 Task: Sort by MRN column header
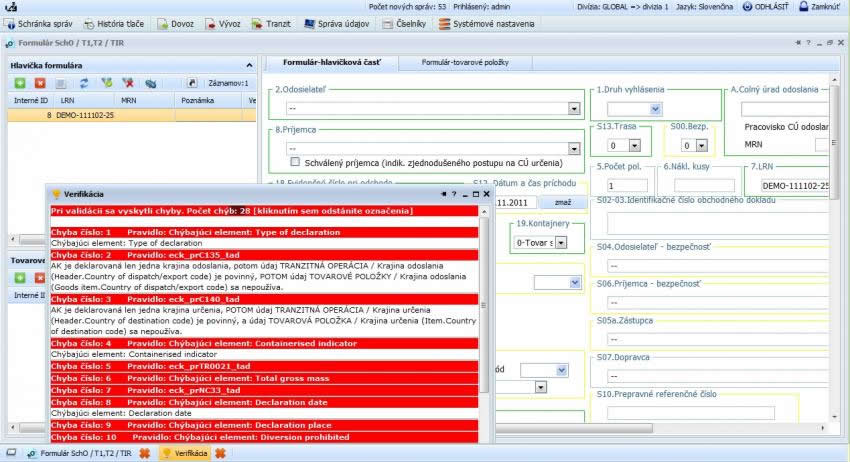[x=145, y=100]
